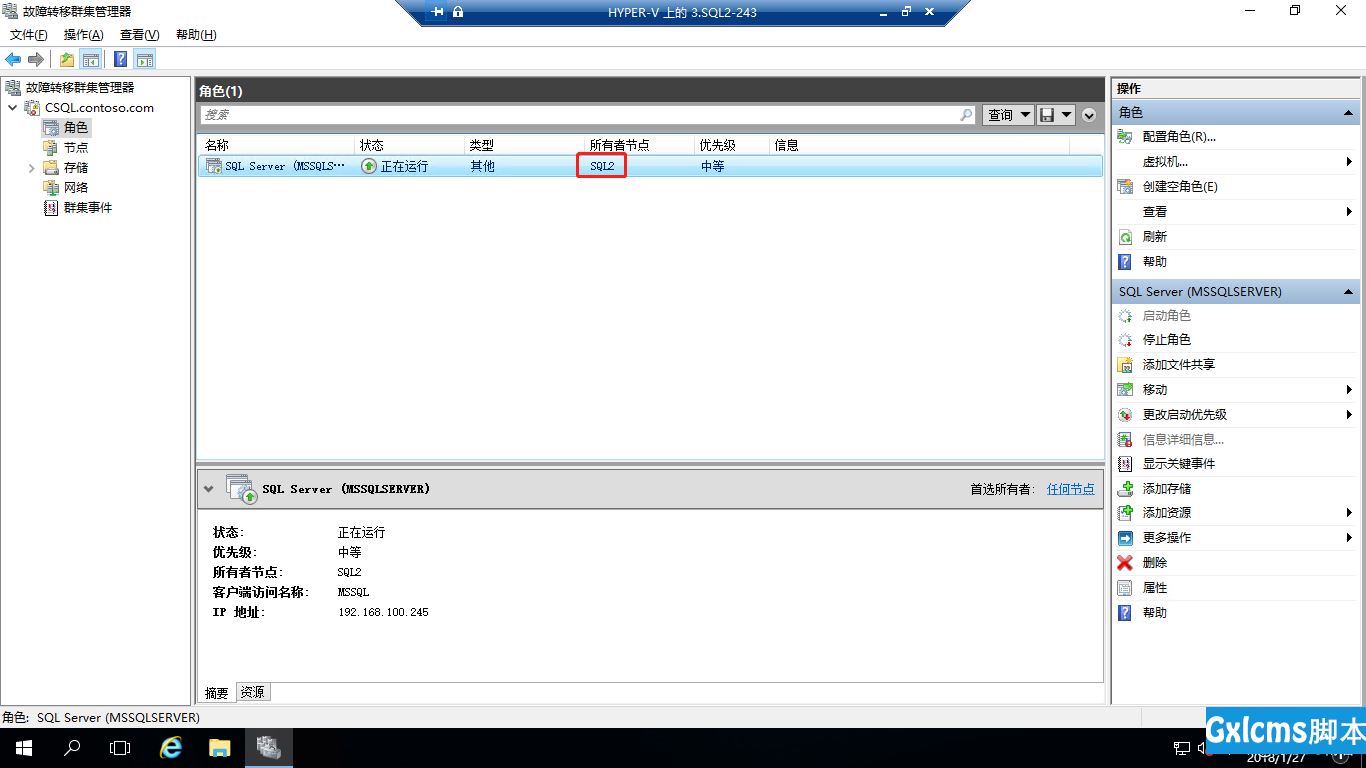Open the 帮助(H) menu
This screenshot has height=768, width=1366.
(196, 35)
